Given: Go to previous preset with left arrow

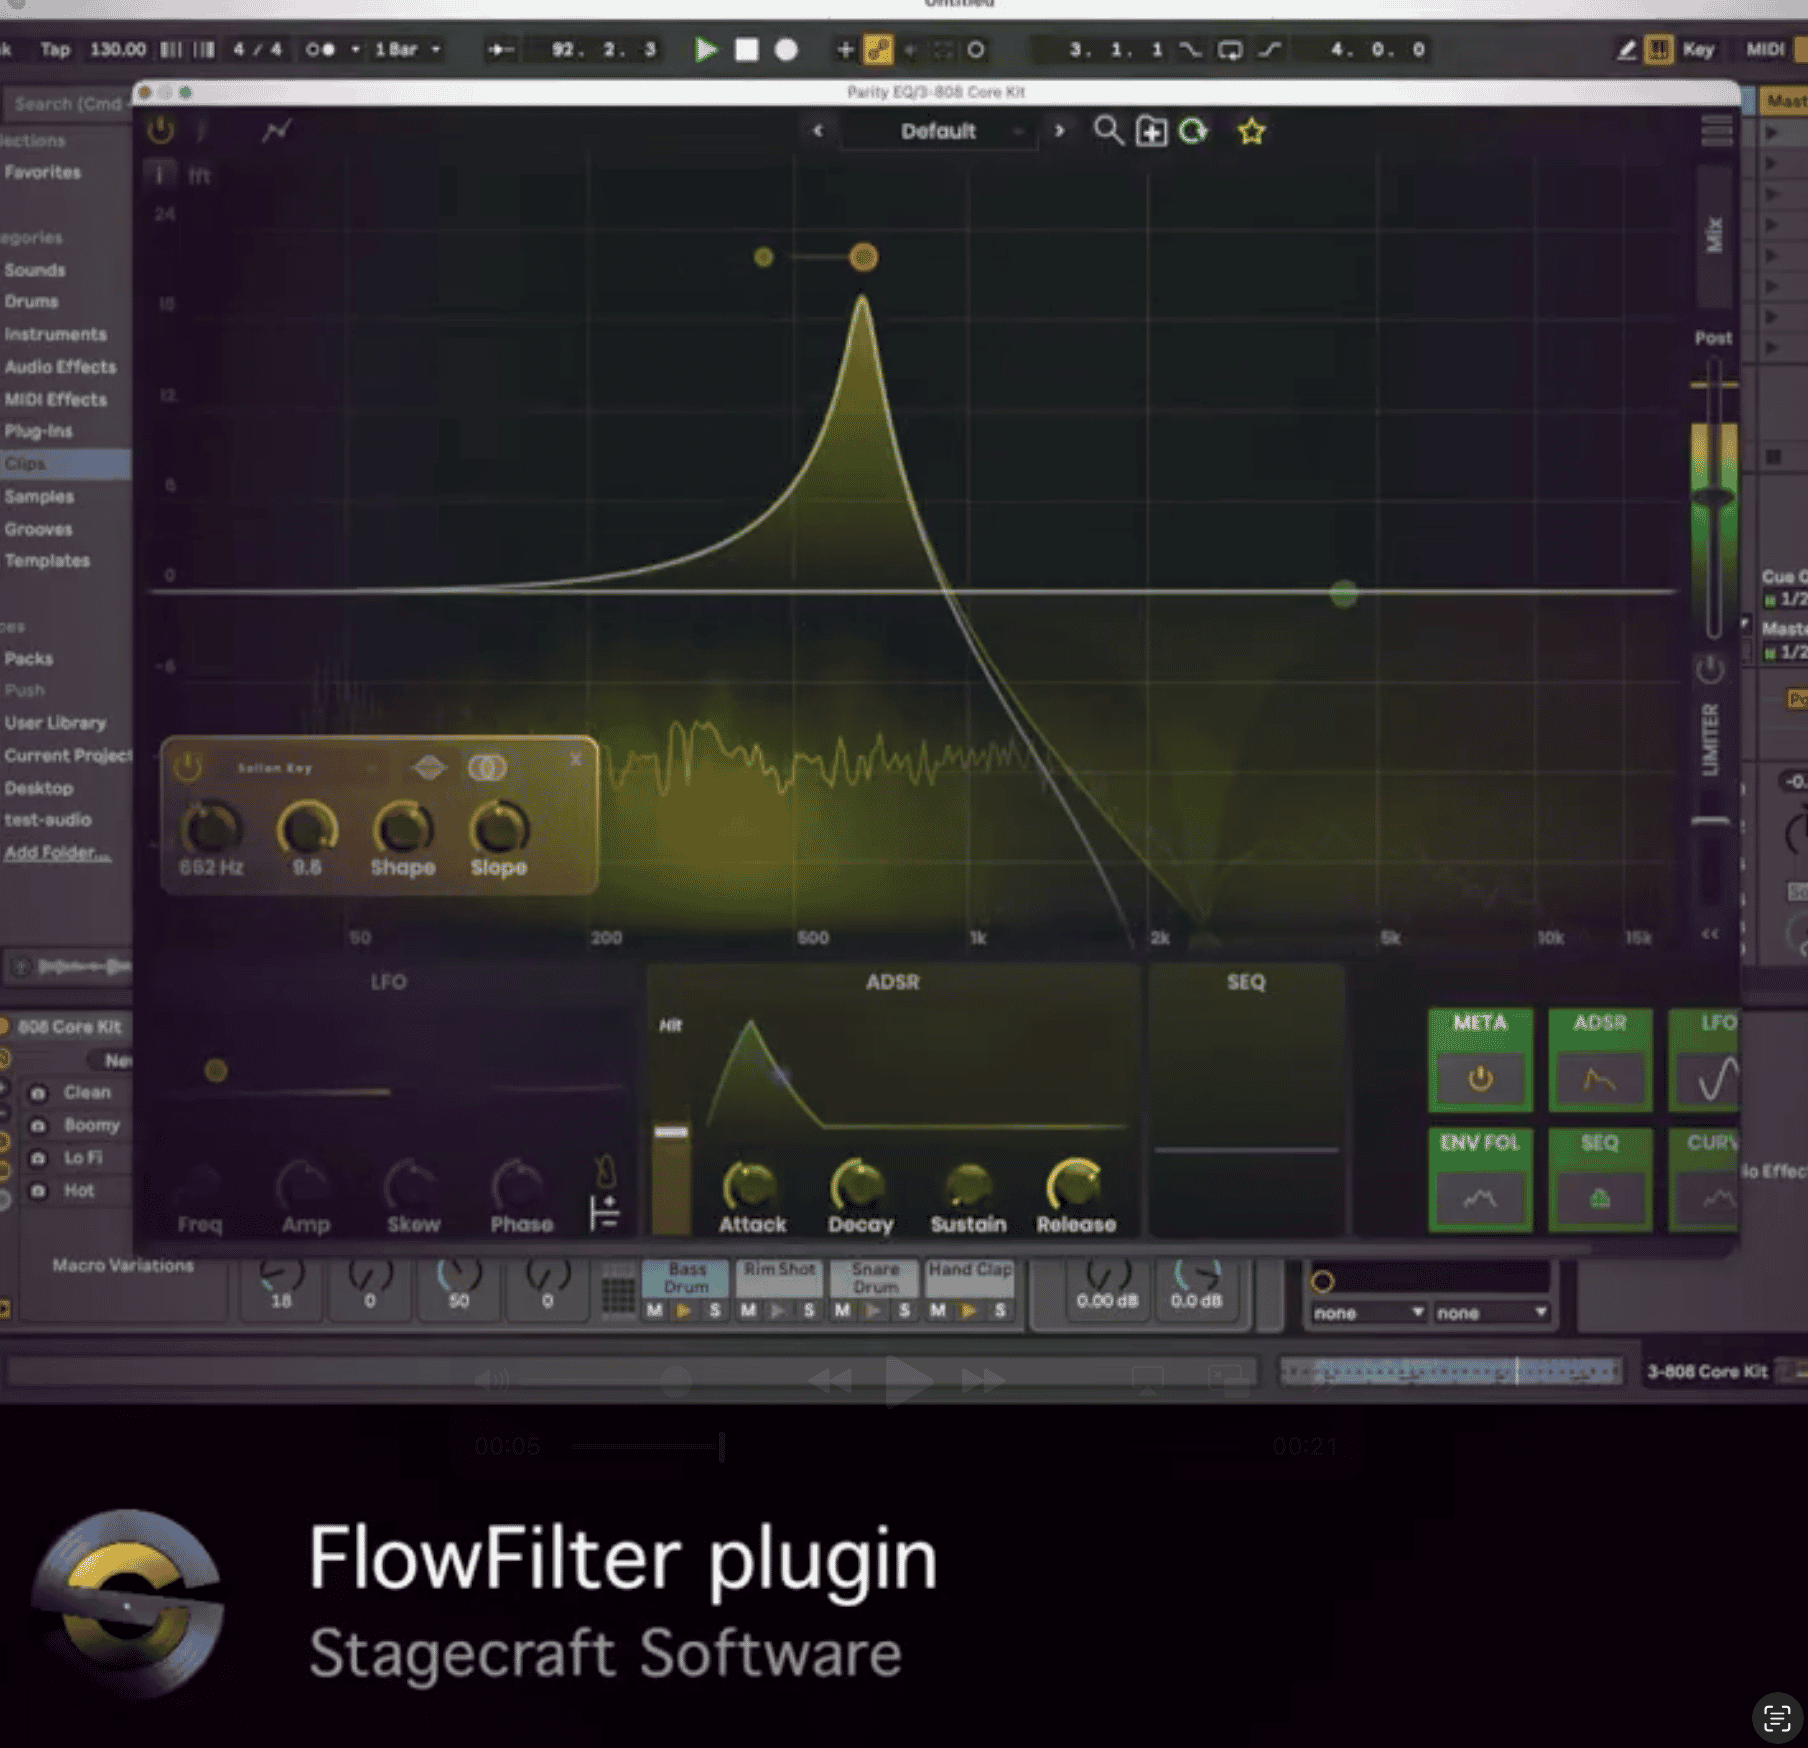Looking at the screenshot, I should [x=818, y=131].
